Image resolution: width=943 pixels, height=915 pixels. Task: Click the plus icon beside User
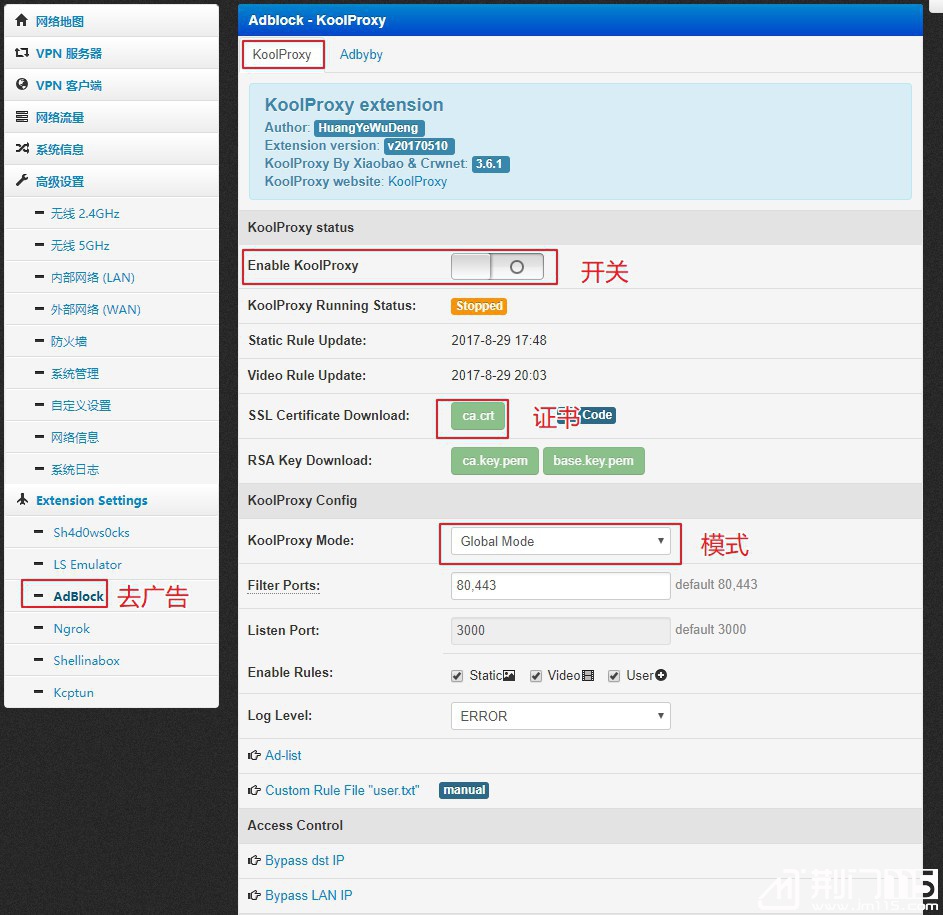point(661,675)
